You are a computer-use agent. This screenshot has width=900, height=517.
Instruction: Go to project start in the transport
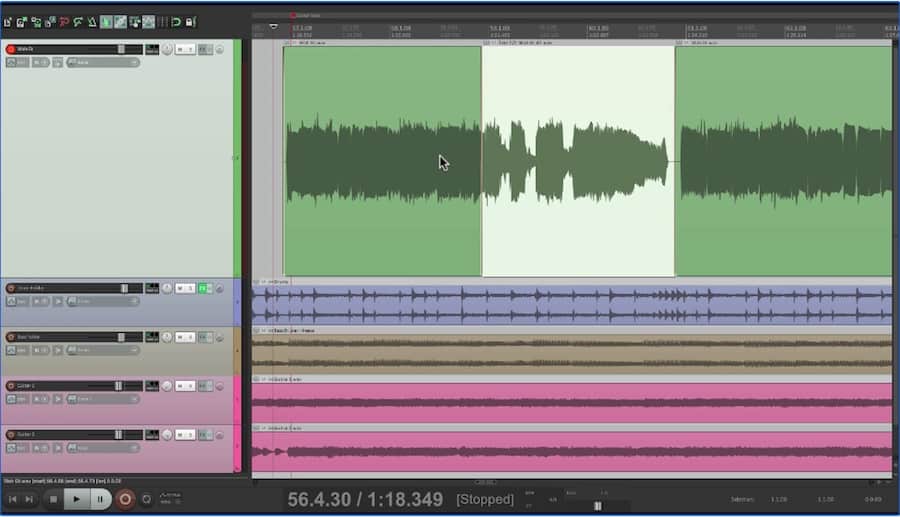coord(13,499)
